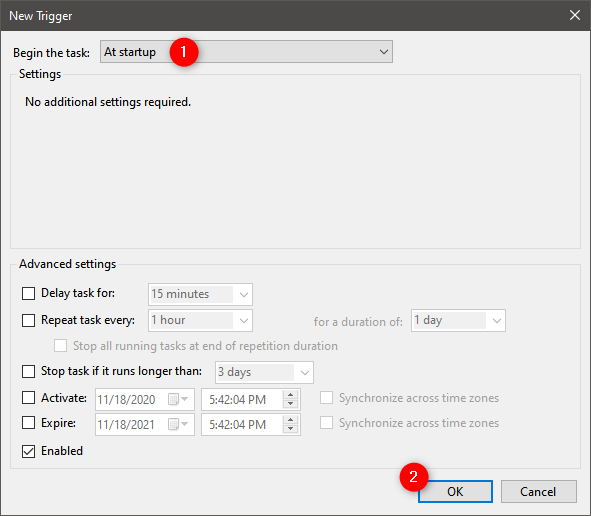Open the Activate date calendar picker icon

[x=178, y=399]
